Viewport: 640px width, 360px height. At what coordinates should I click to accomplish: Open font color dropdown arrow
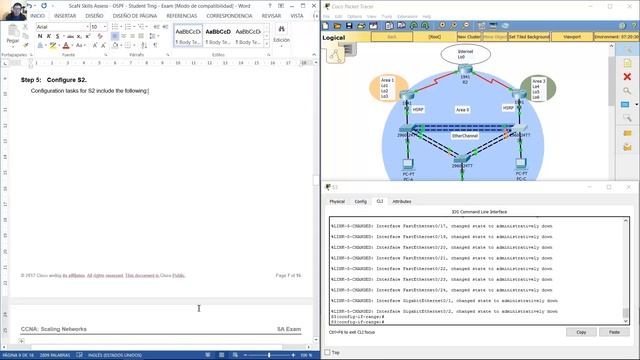coord(72,45)
